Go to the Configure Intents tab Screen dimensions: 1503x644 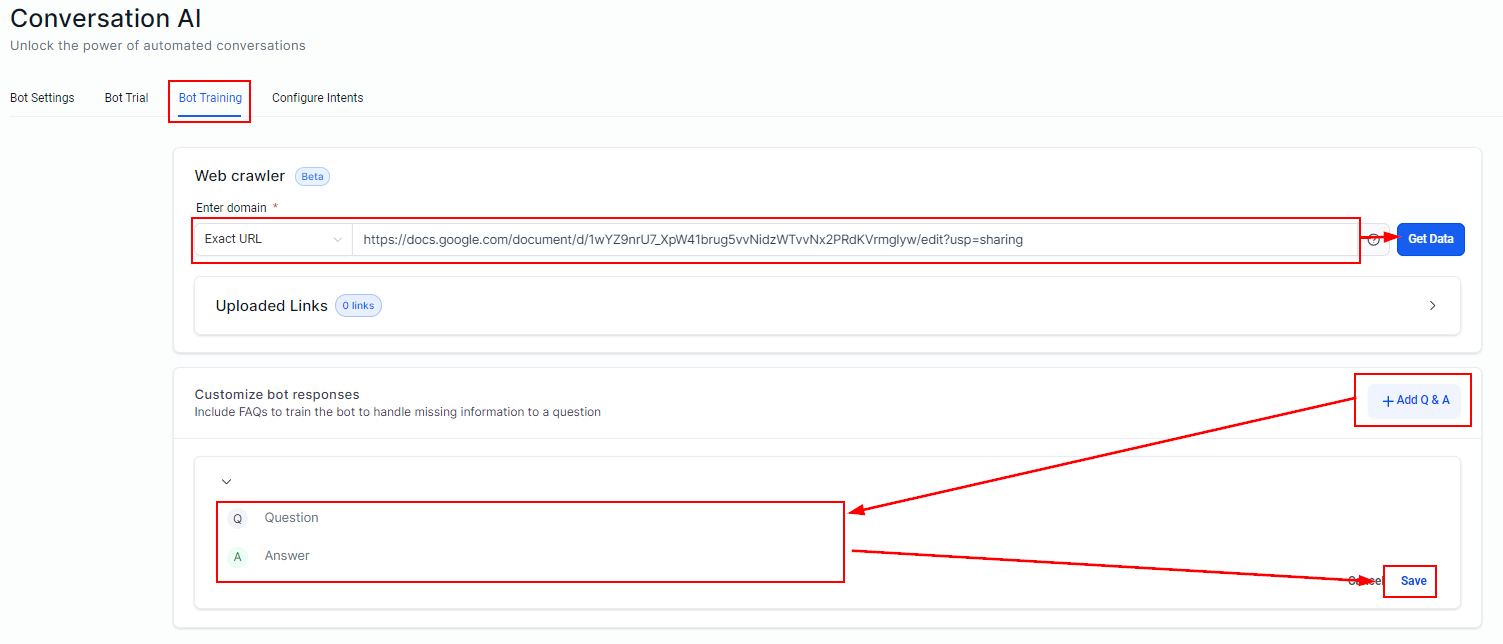coord(317,98)
